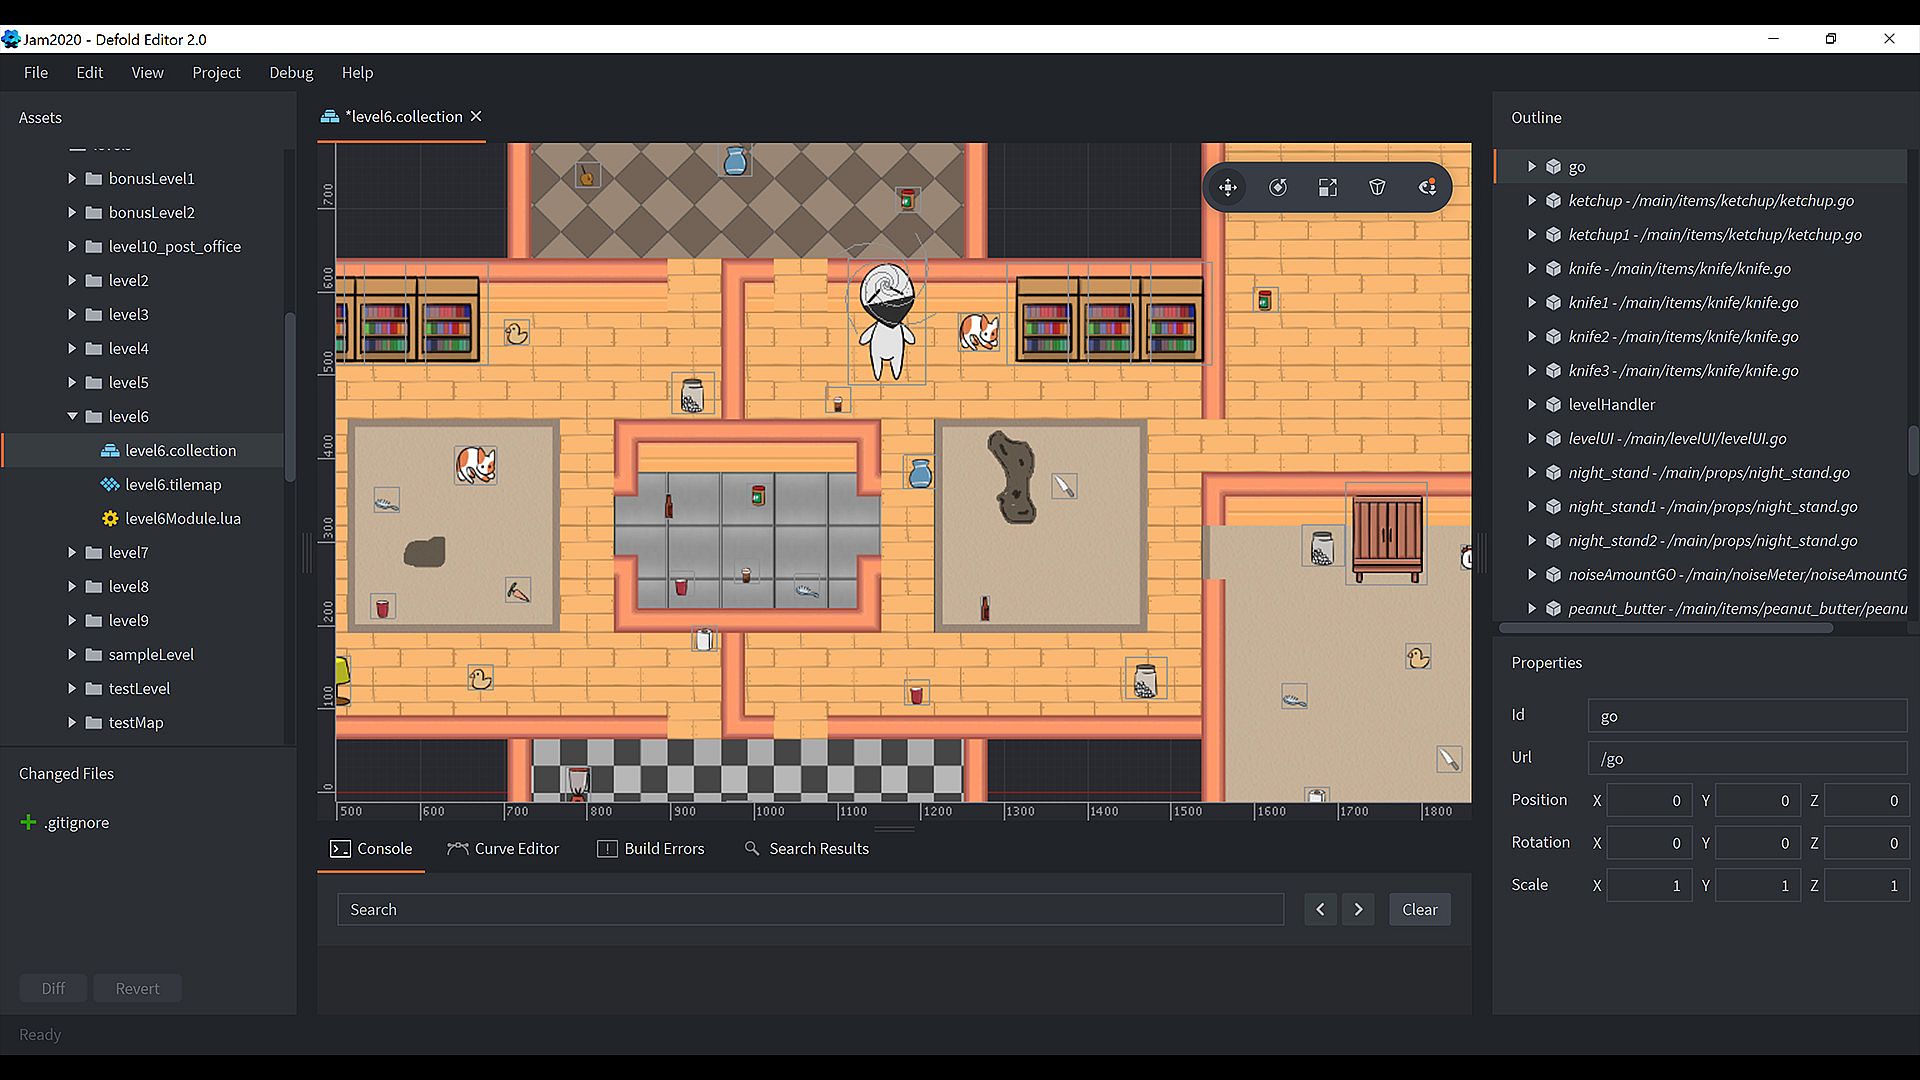The image size is (1920, 1080).
Task: Expand the night_stand1 outline node
Action: coord(1531,507)
